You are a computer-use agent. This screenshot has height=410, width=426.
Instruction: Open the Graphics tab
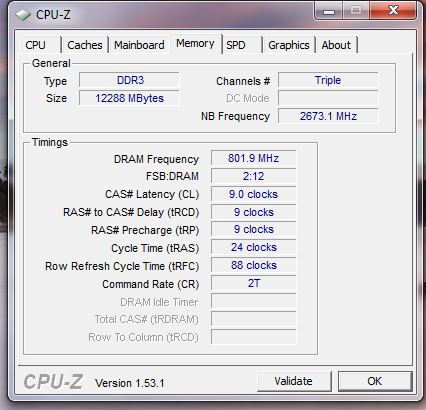coord(289,45)
